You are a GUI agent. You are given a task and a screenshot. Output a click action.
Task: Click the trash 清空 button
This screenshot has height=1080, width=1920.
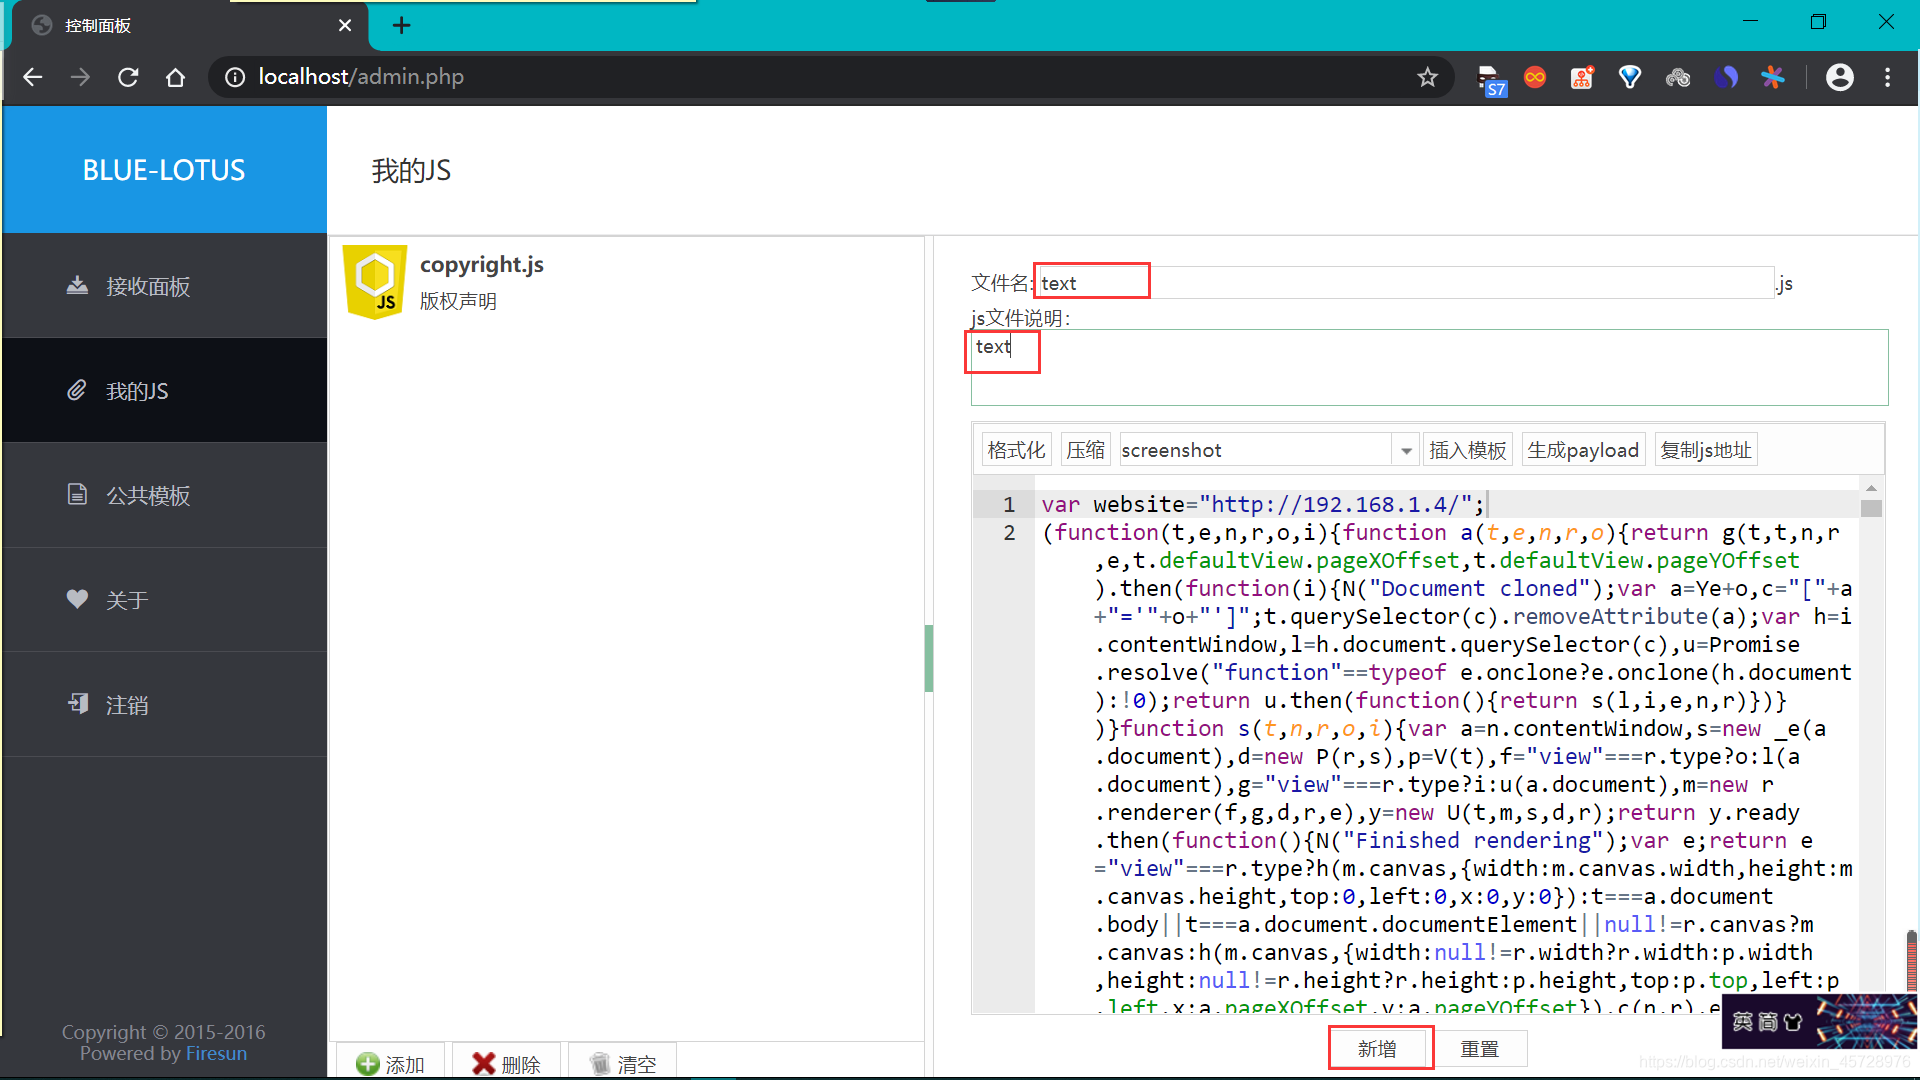coord(623,1063)
